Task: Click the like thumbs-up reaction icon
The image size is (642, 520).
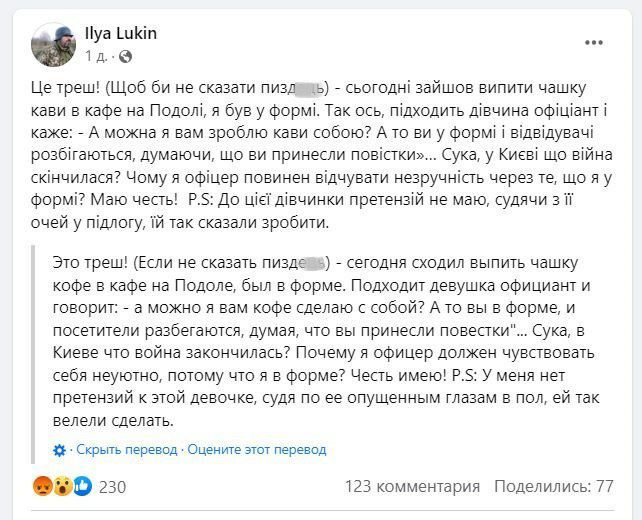Action: tap(82, 486)
